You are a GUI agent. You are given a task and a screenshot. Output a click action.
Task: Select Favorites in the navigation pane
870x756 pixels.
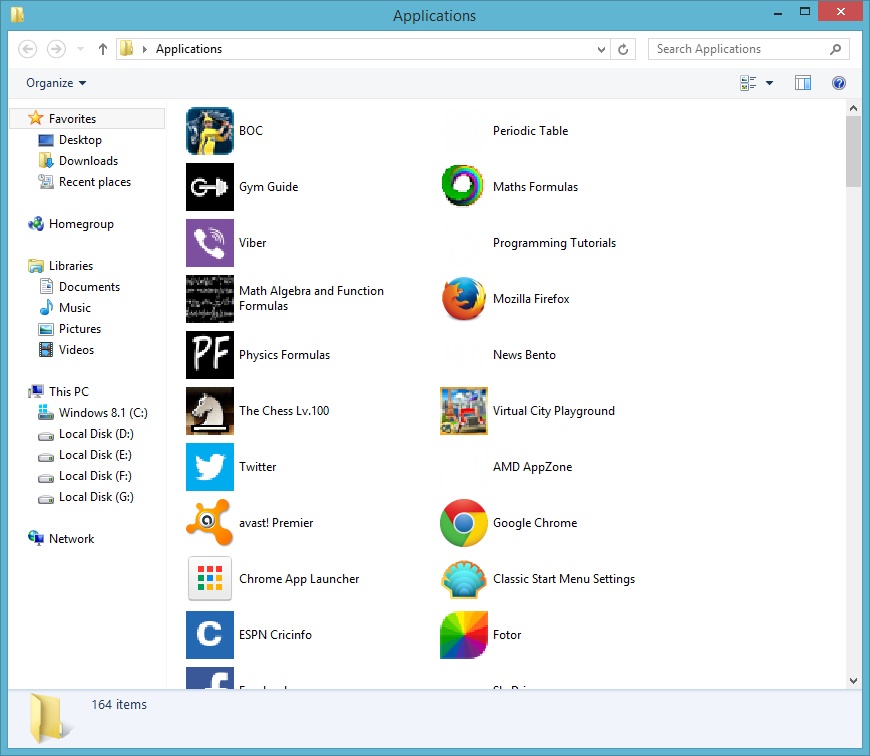[x=72, y=119]
